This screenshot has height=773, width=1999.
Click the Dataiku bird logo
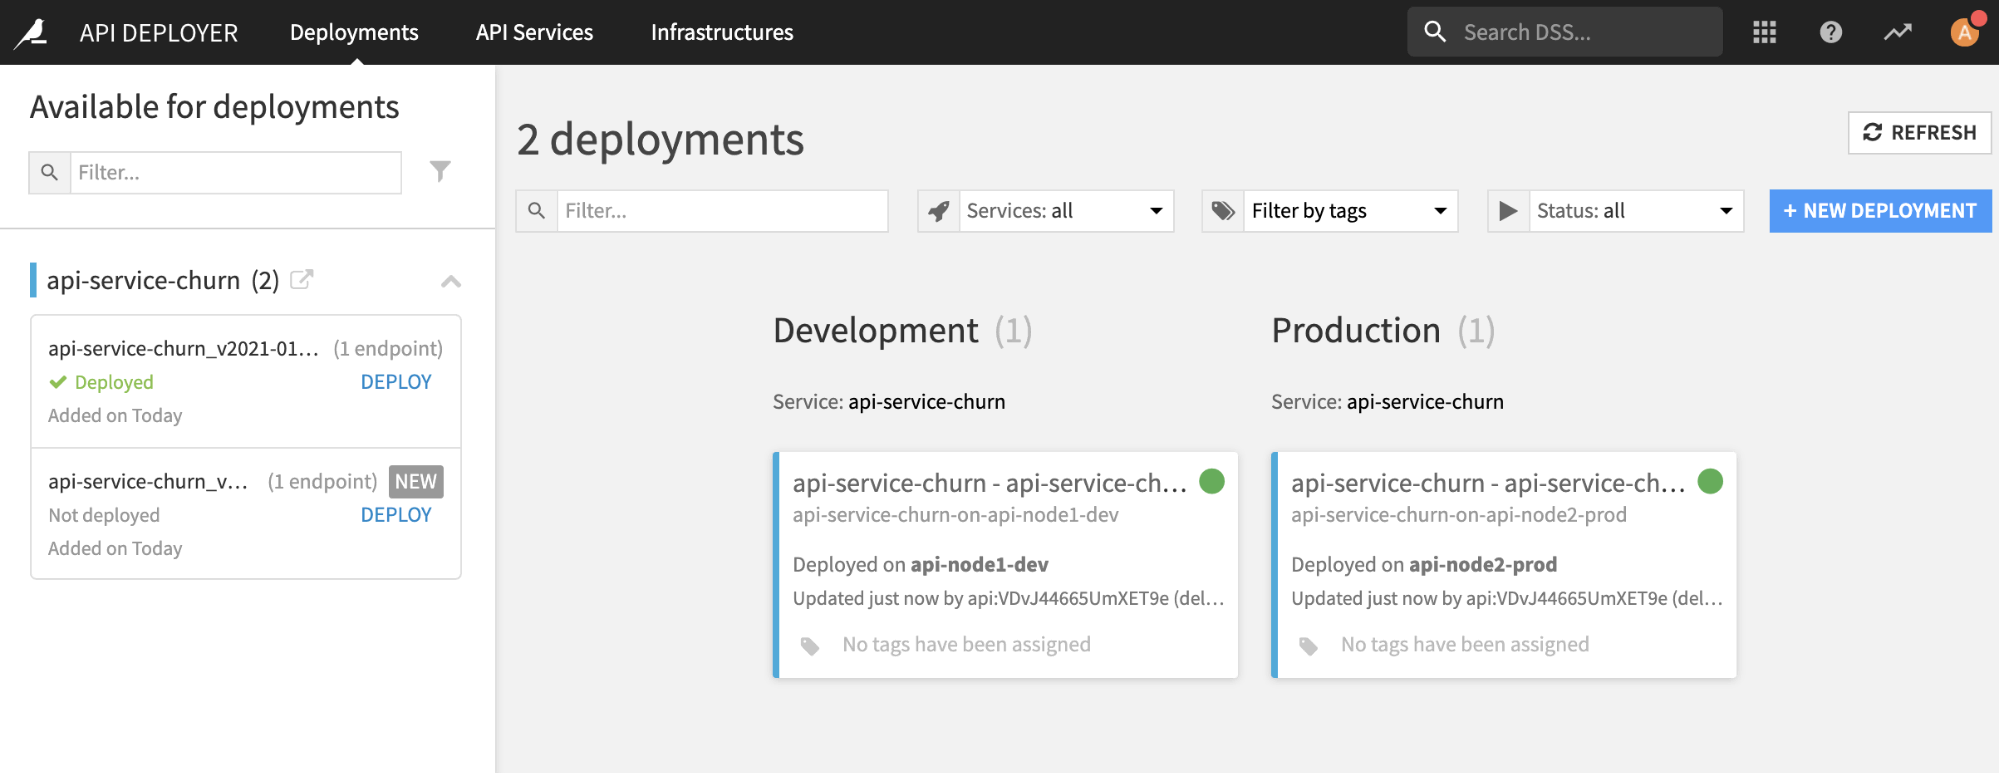[x=31, y=33]
